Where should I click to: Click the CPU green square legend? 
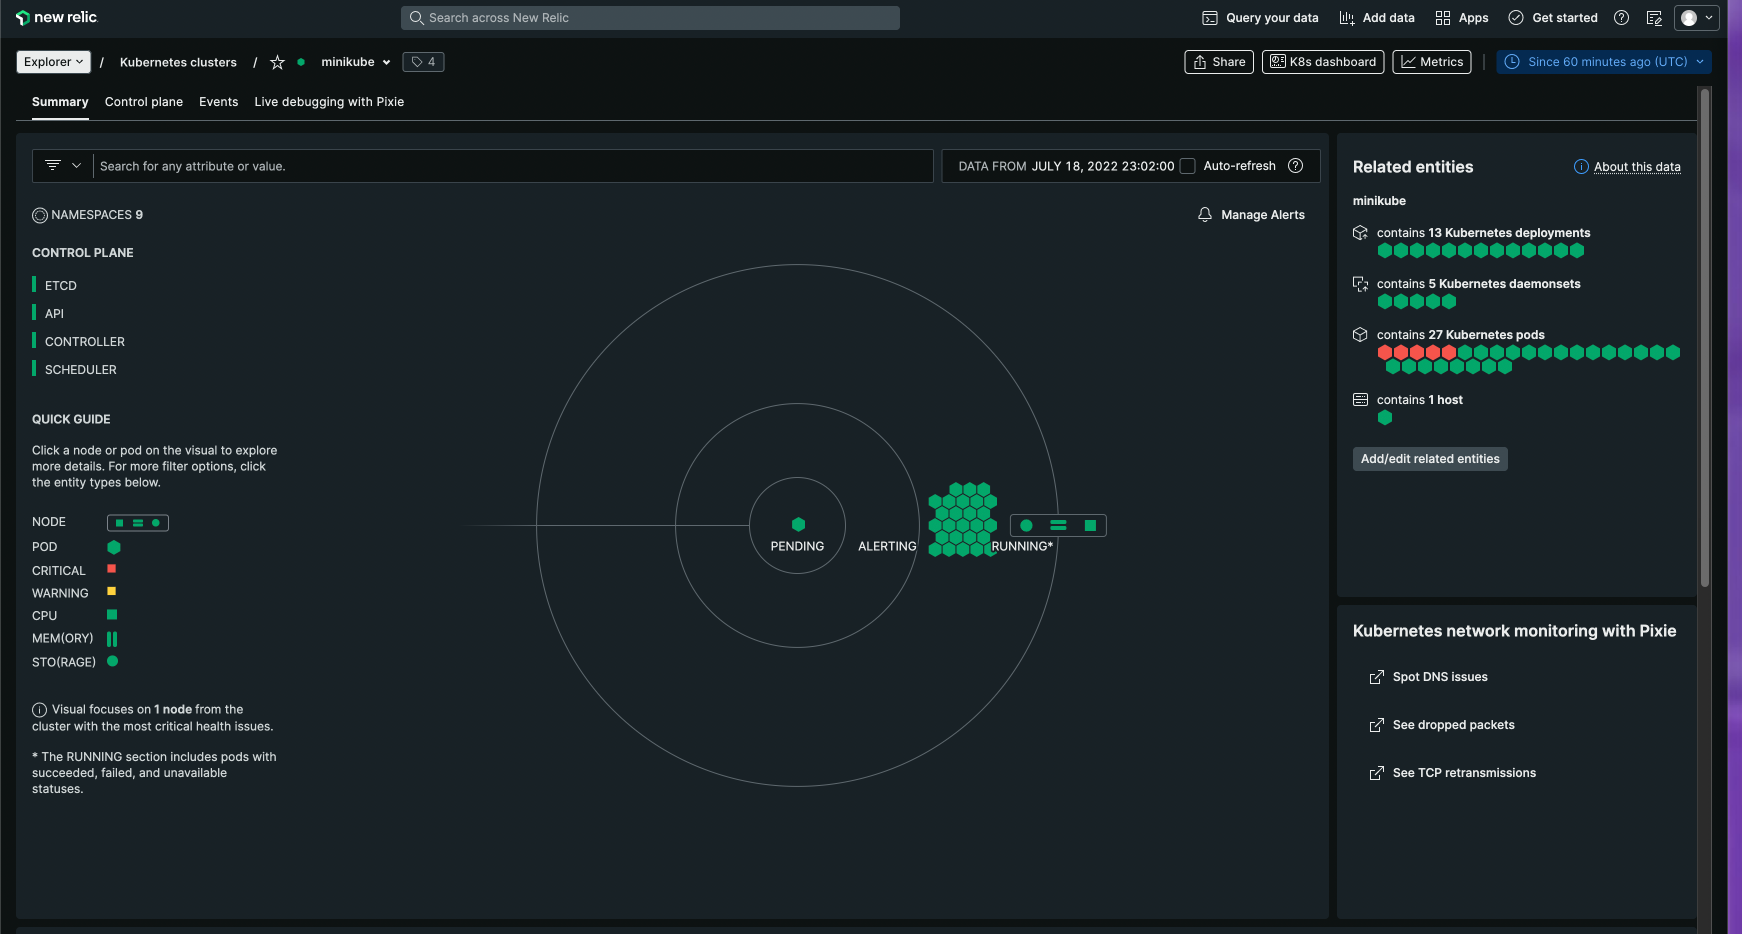click(112, 615)
